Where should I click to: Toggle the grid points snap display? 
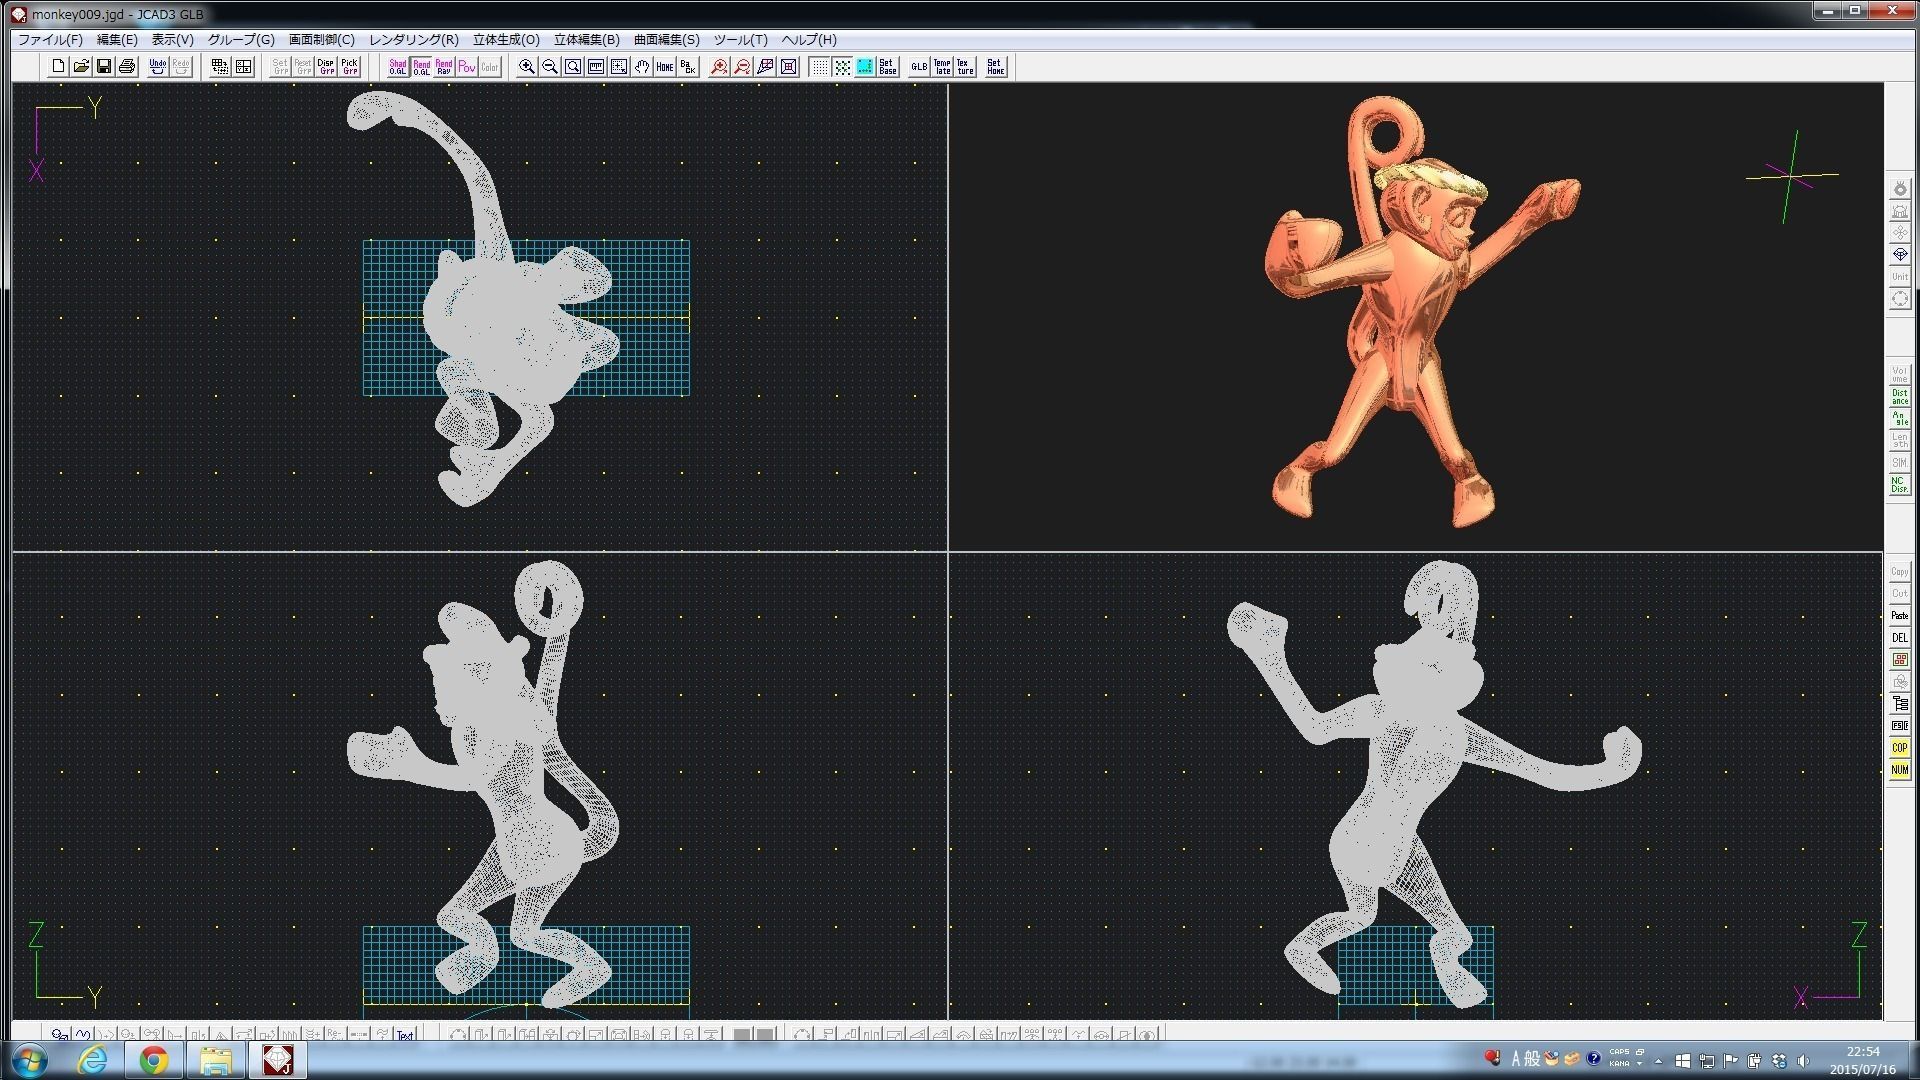click(842, 67)
